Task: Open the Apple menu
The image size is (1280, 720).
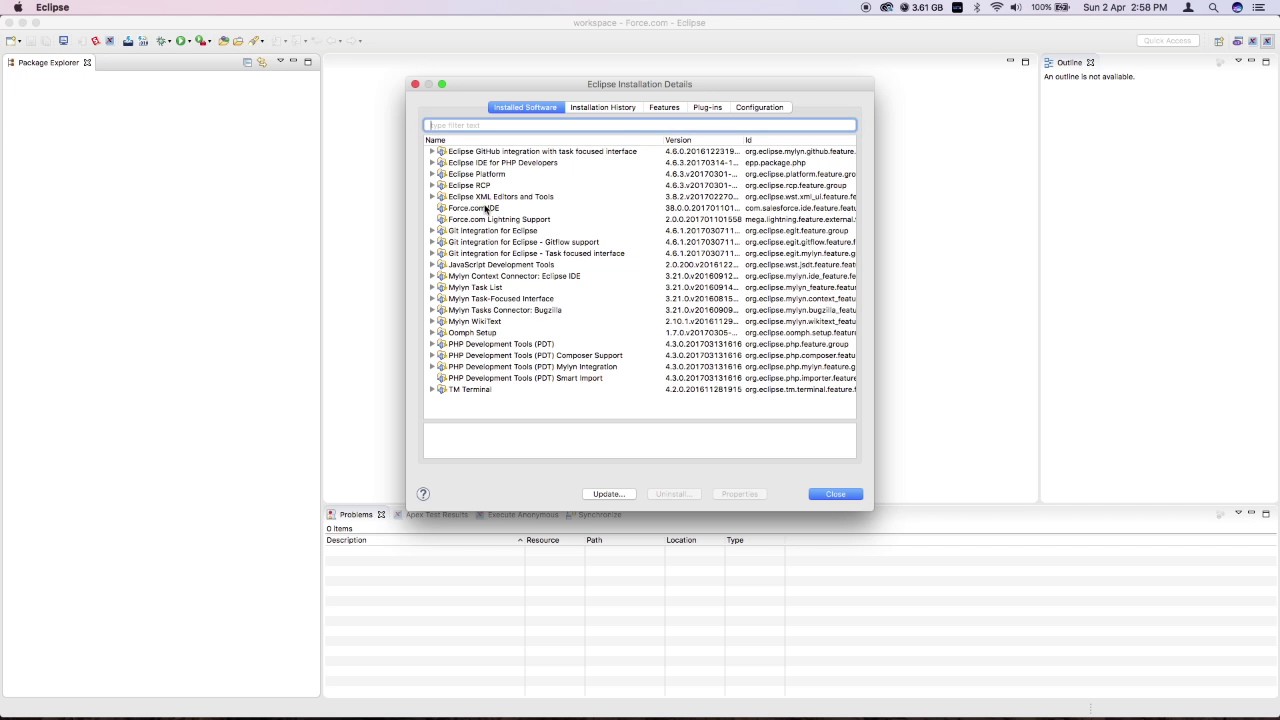Action: click(x=18, y=7)
